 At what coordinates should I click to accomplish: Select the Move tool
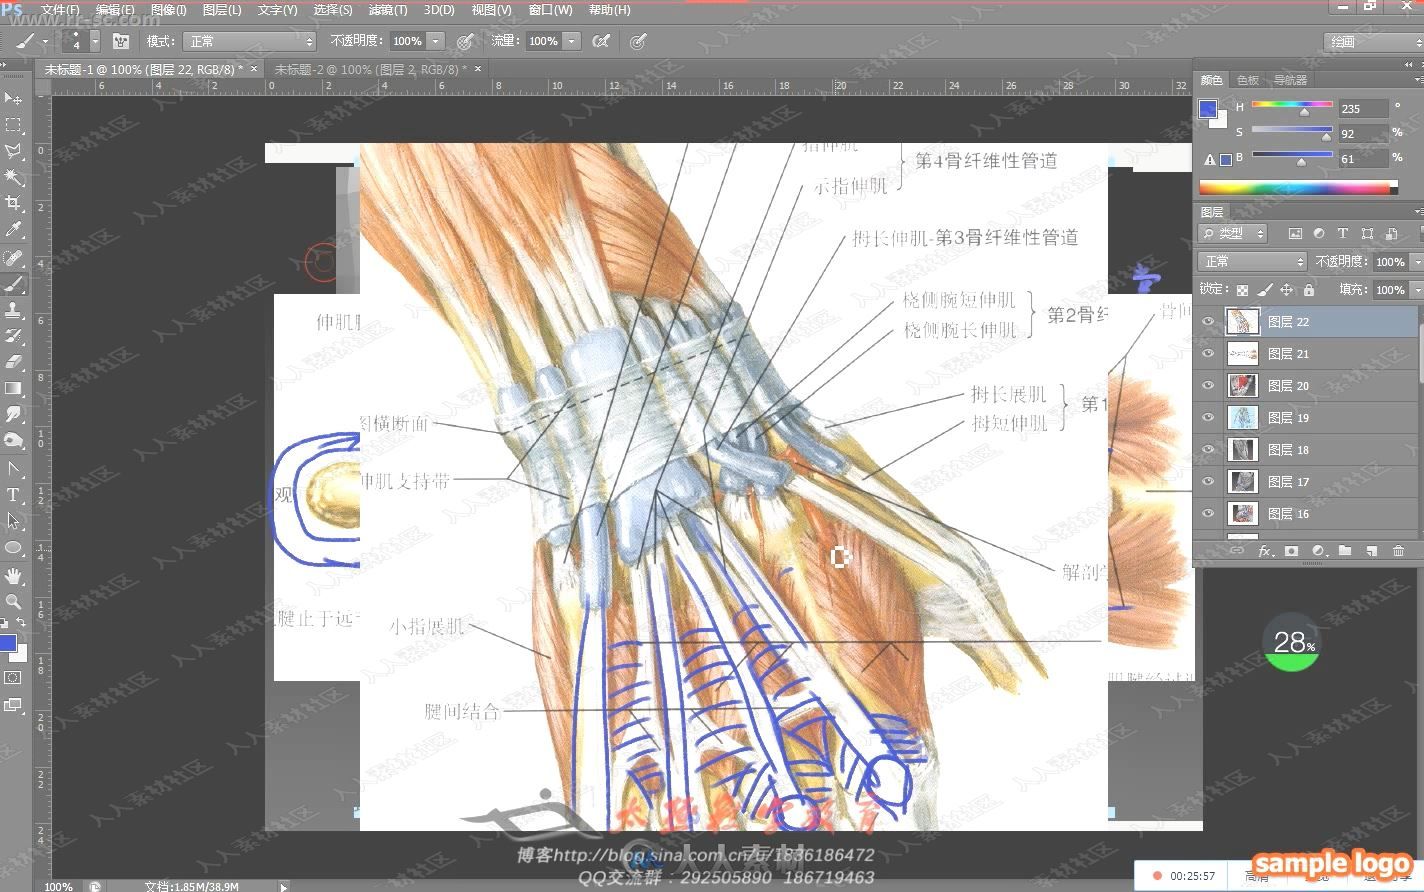pos(13,98)
